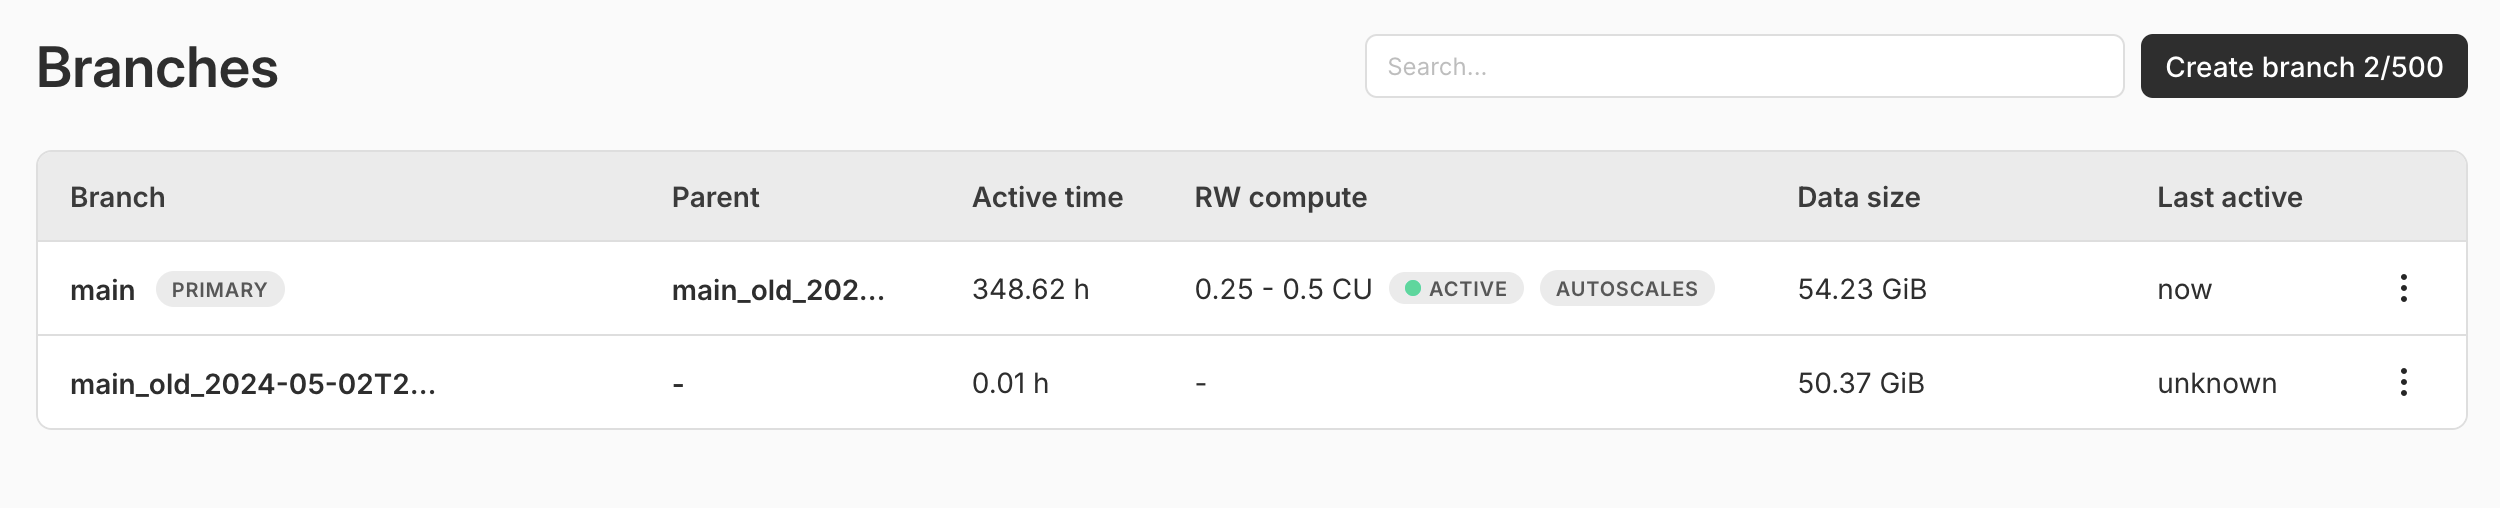
Task: Click the Create branch 2/500 button
Action: click(2303, 67)
